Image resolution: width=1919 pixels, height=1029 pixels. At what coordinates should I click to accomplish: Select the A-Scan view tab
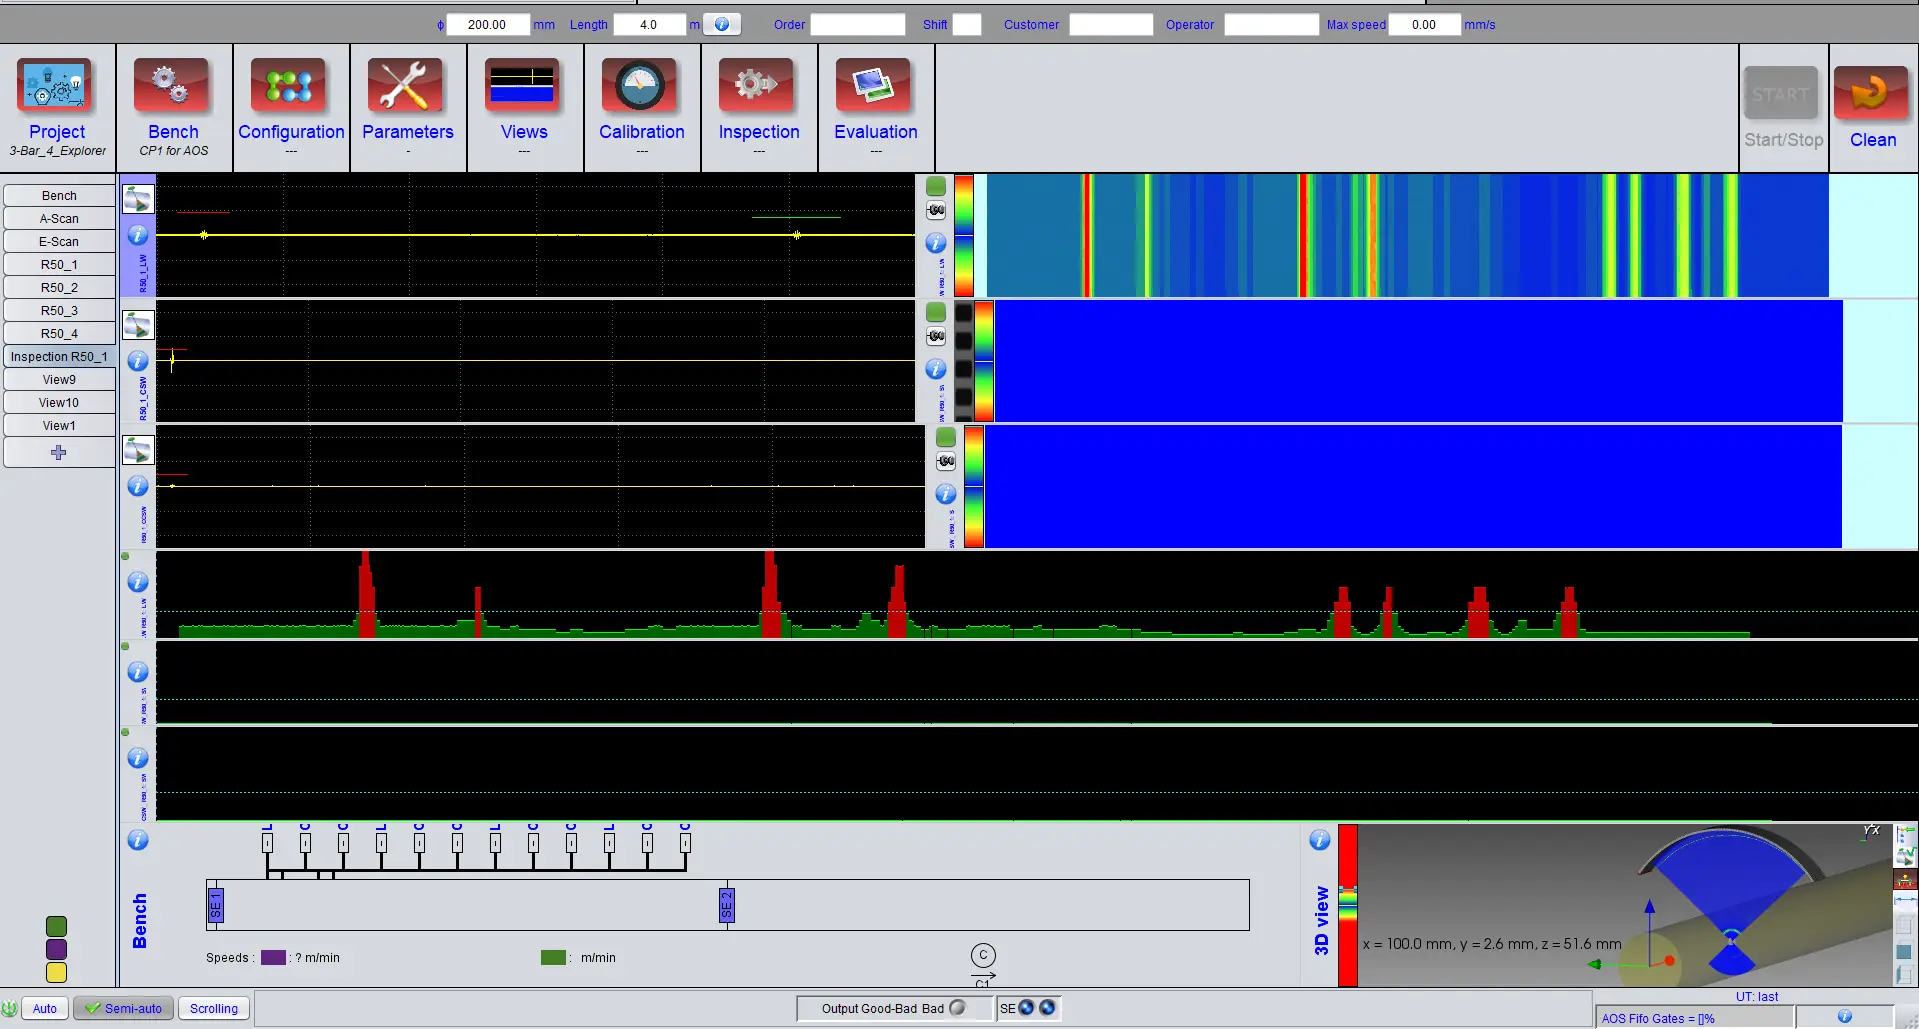coord(59,219)
